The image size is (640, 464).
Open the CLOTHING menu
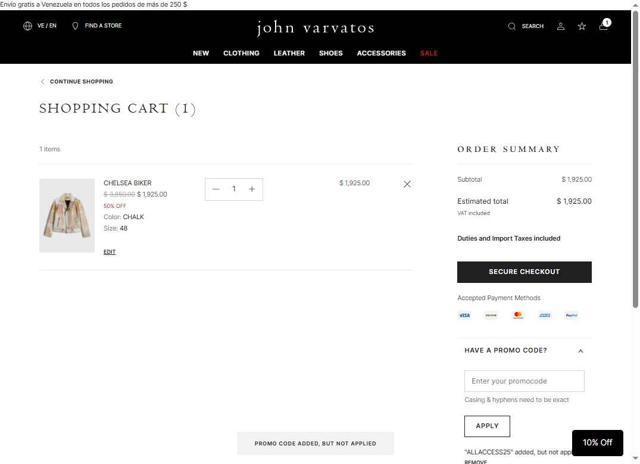click(241, 53)
